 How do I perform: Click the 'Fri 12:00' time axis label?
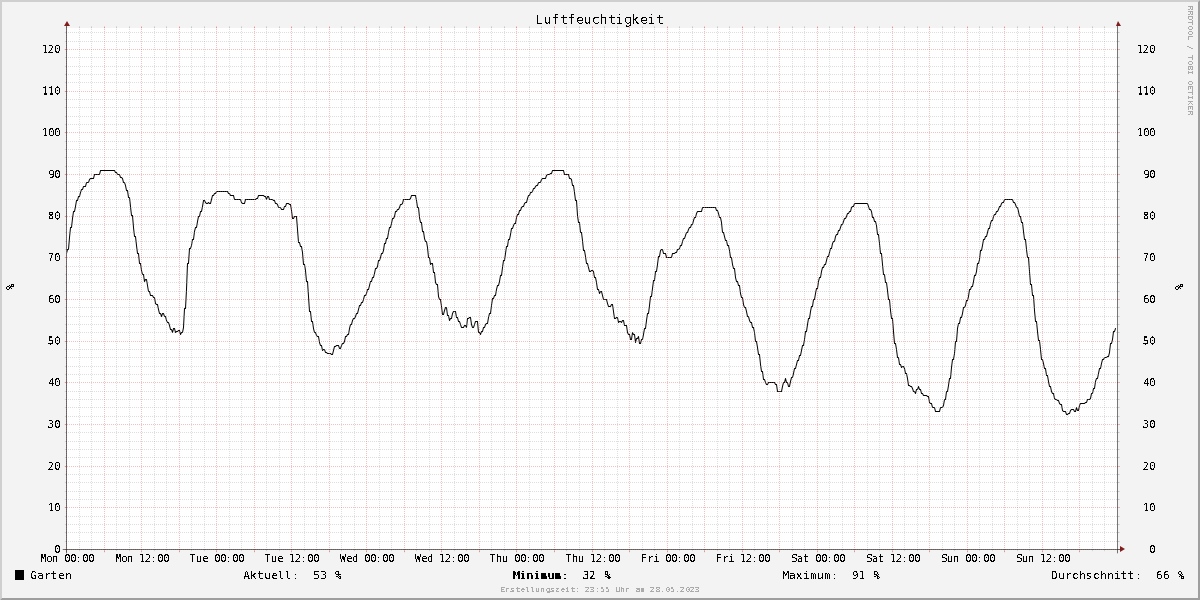click(743, 558)
